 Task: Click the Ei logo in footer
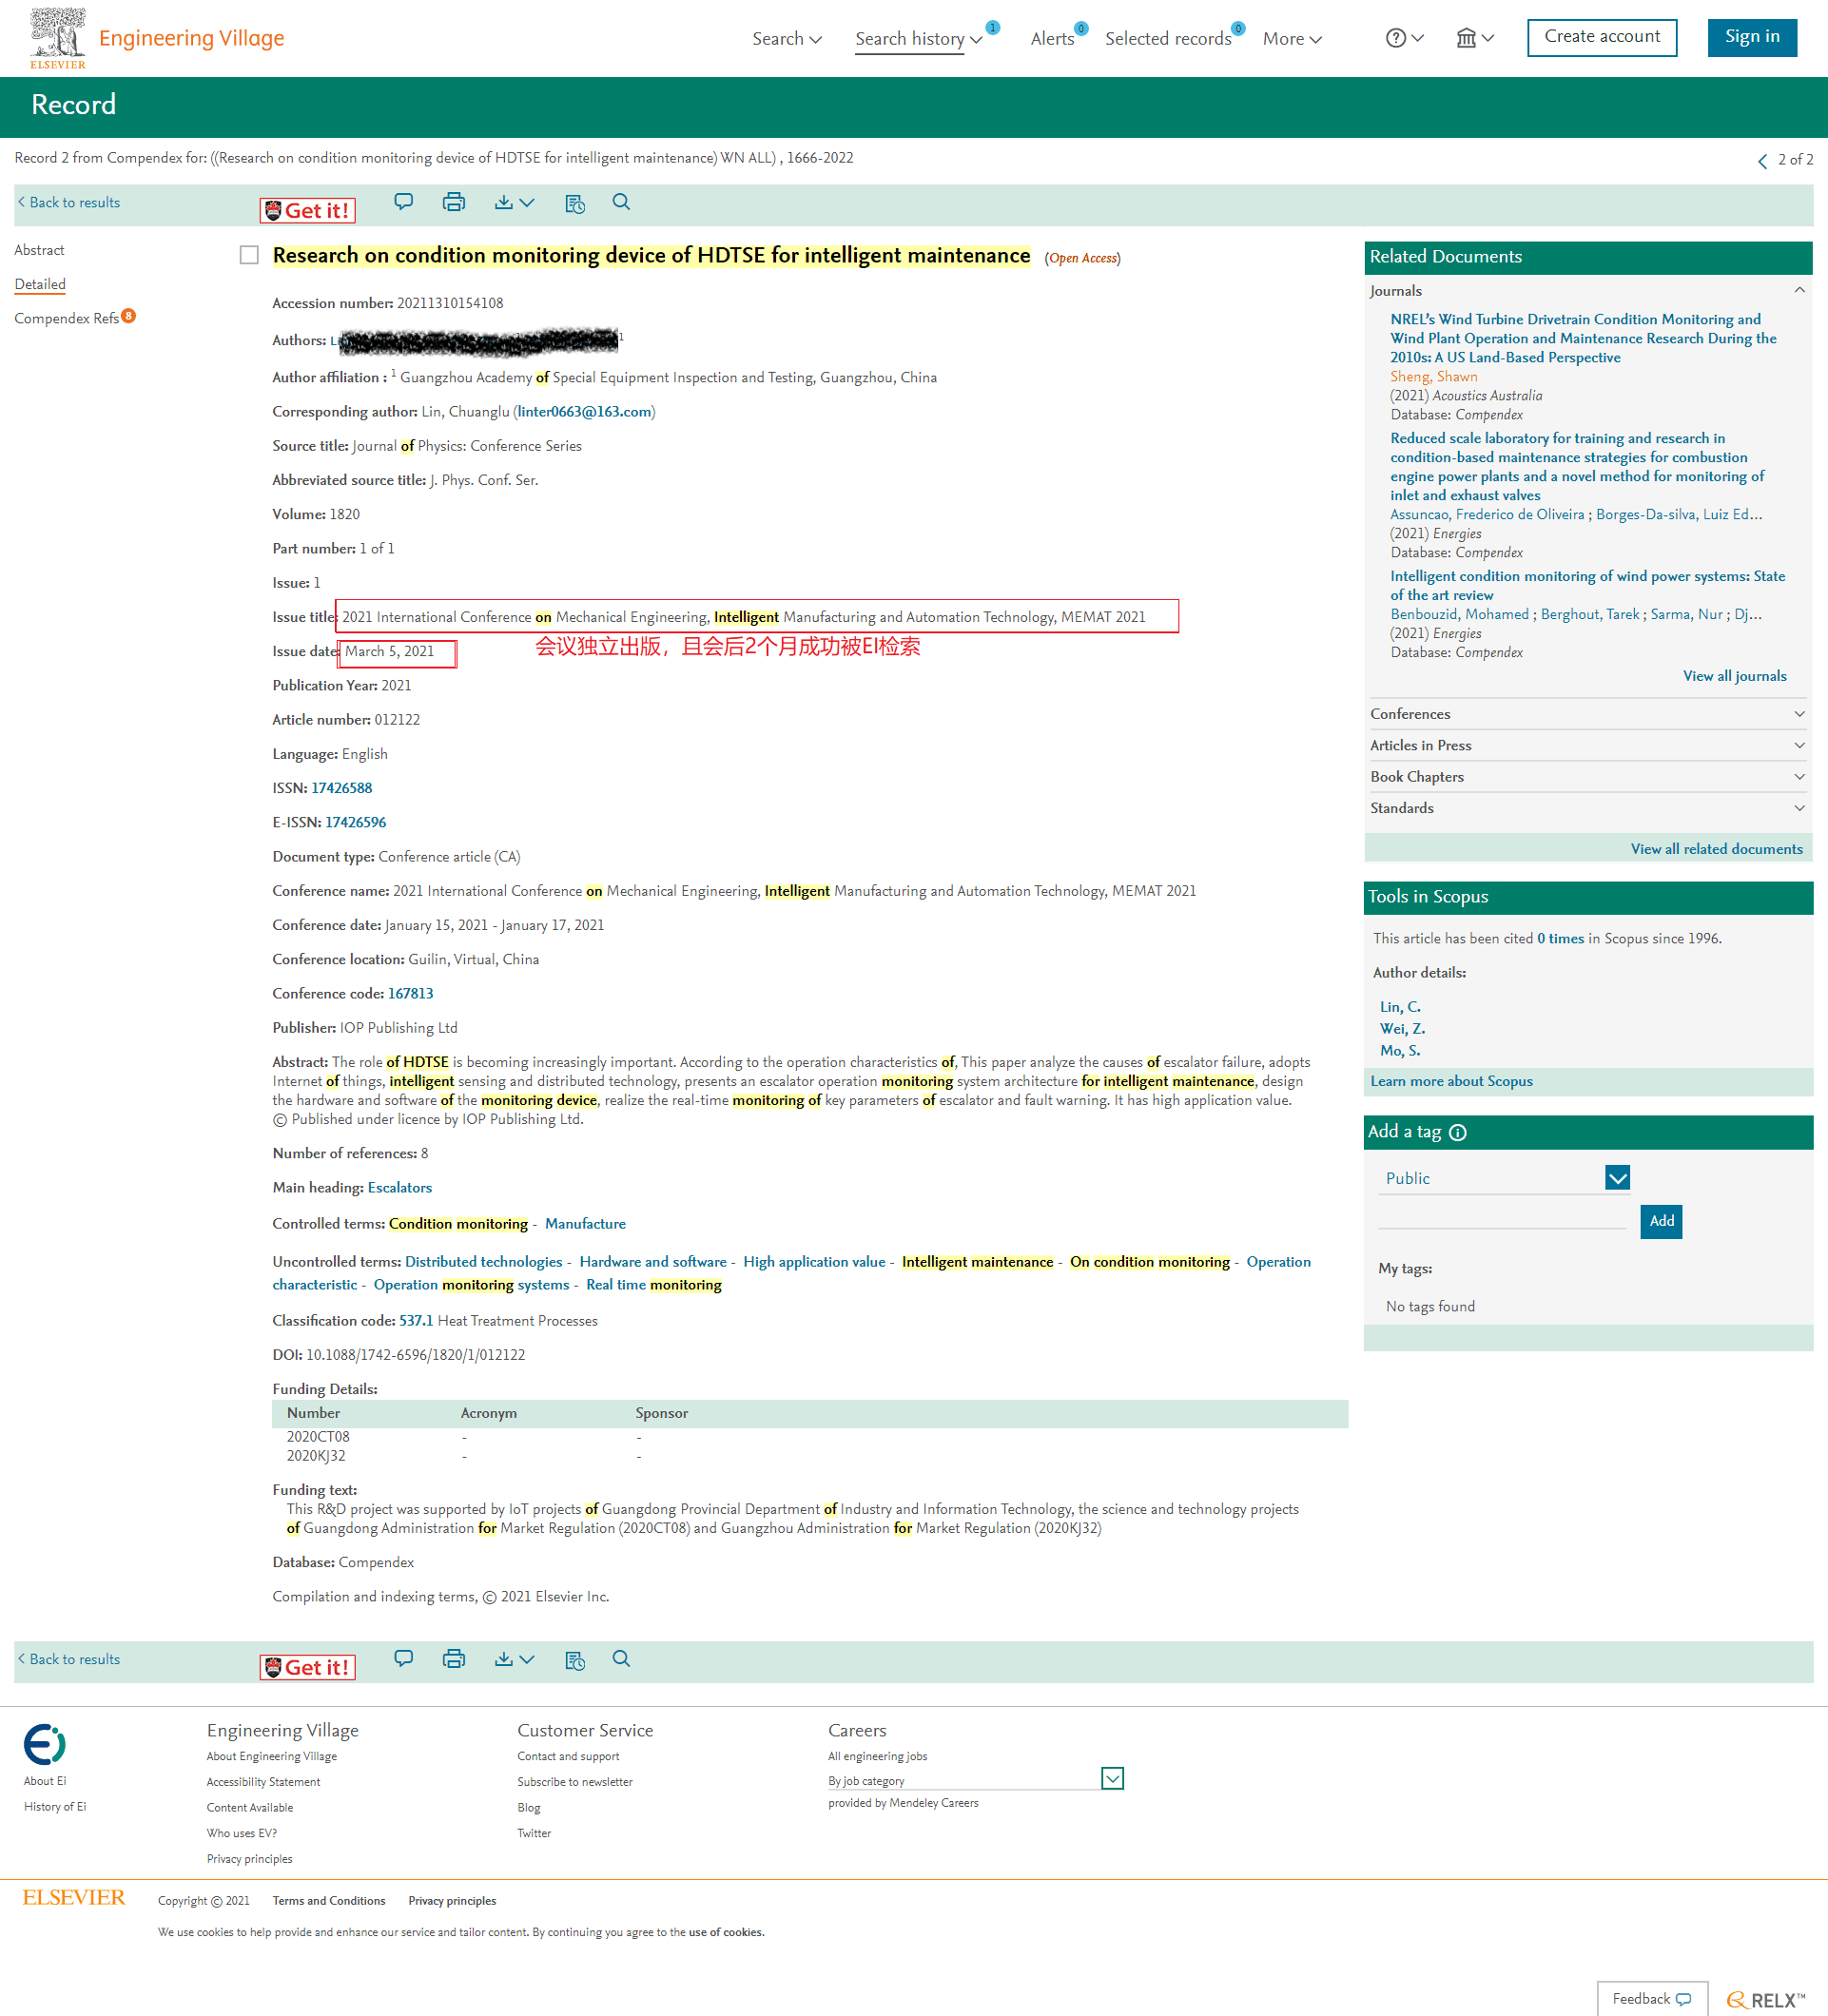click(x=44, y=1744)
